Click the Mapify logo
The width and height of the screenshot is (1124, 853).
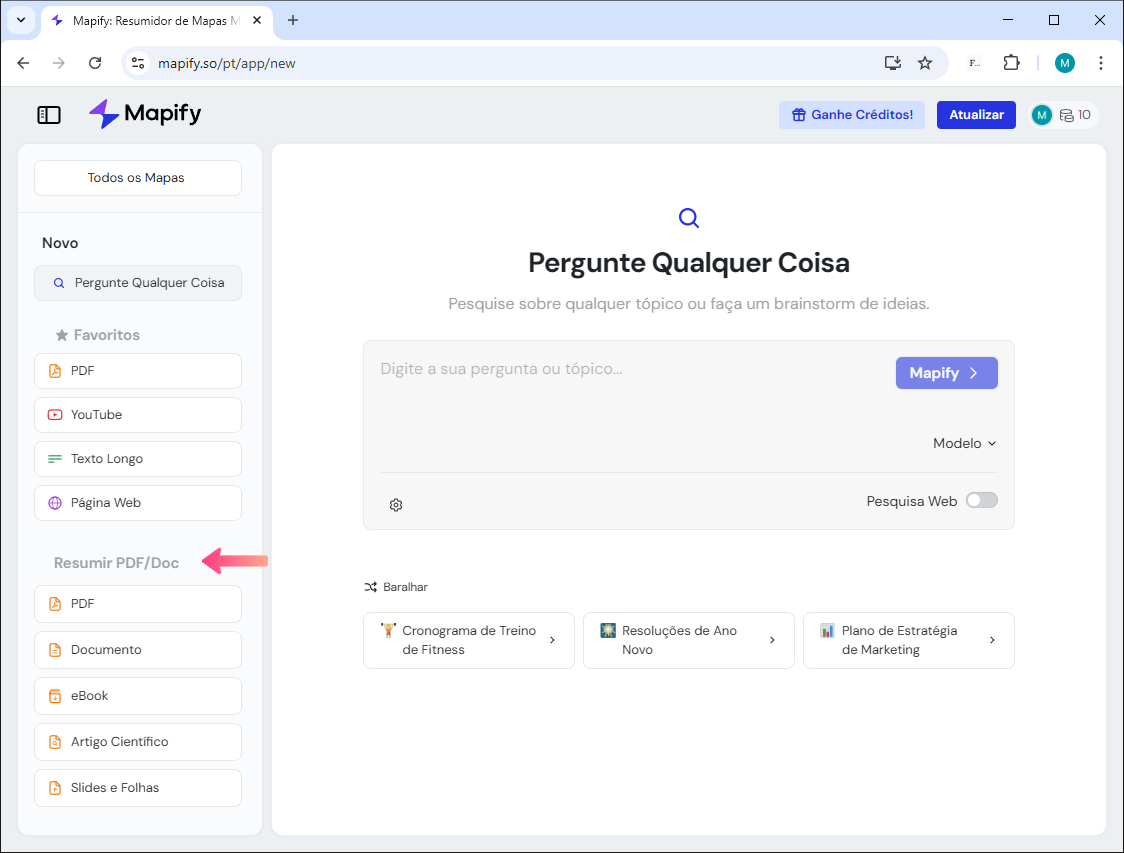tap(145, 114)
